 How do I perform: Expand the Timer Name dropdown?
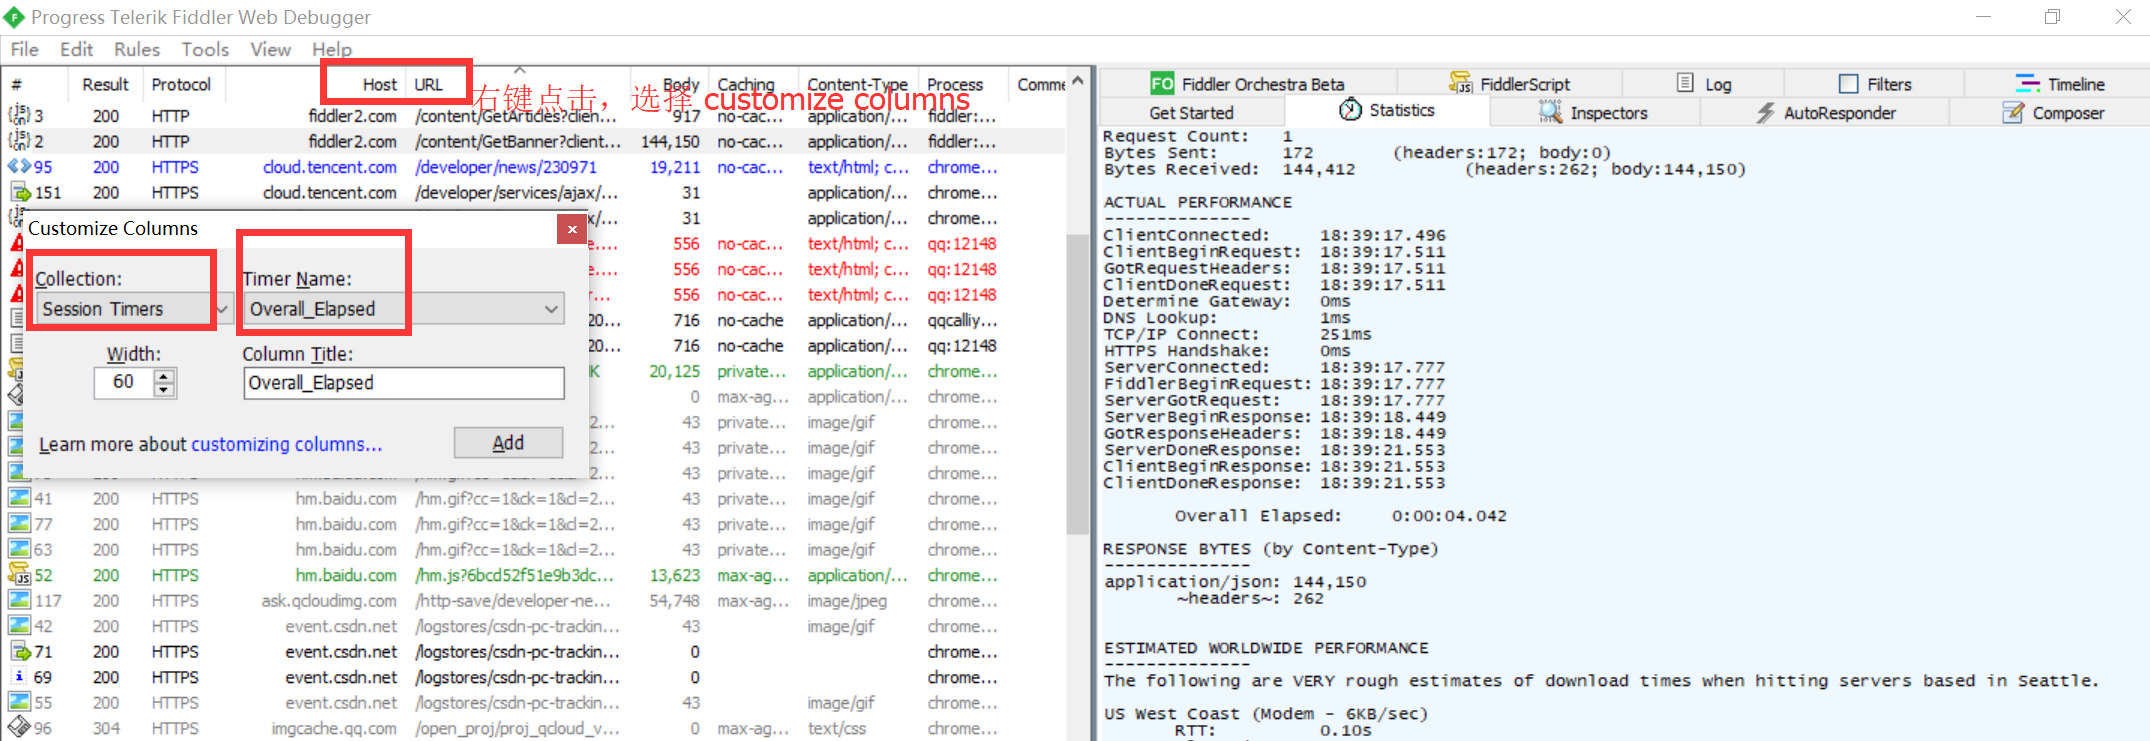tap(551, 309)
